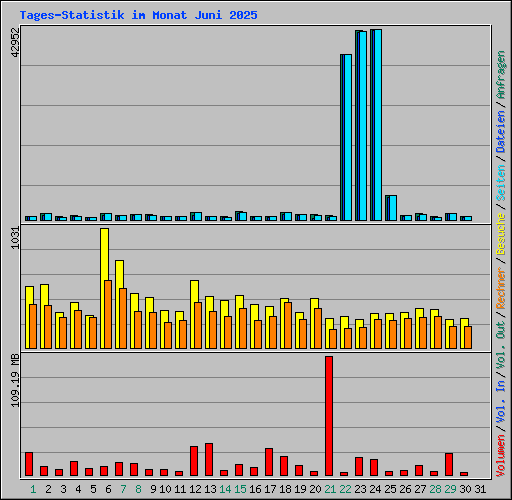
Task: Click the Dateien legend label
Action: coord(501,131)
